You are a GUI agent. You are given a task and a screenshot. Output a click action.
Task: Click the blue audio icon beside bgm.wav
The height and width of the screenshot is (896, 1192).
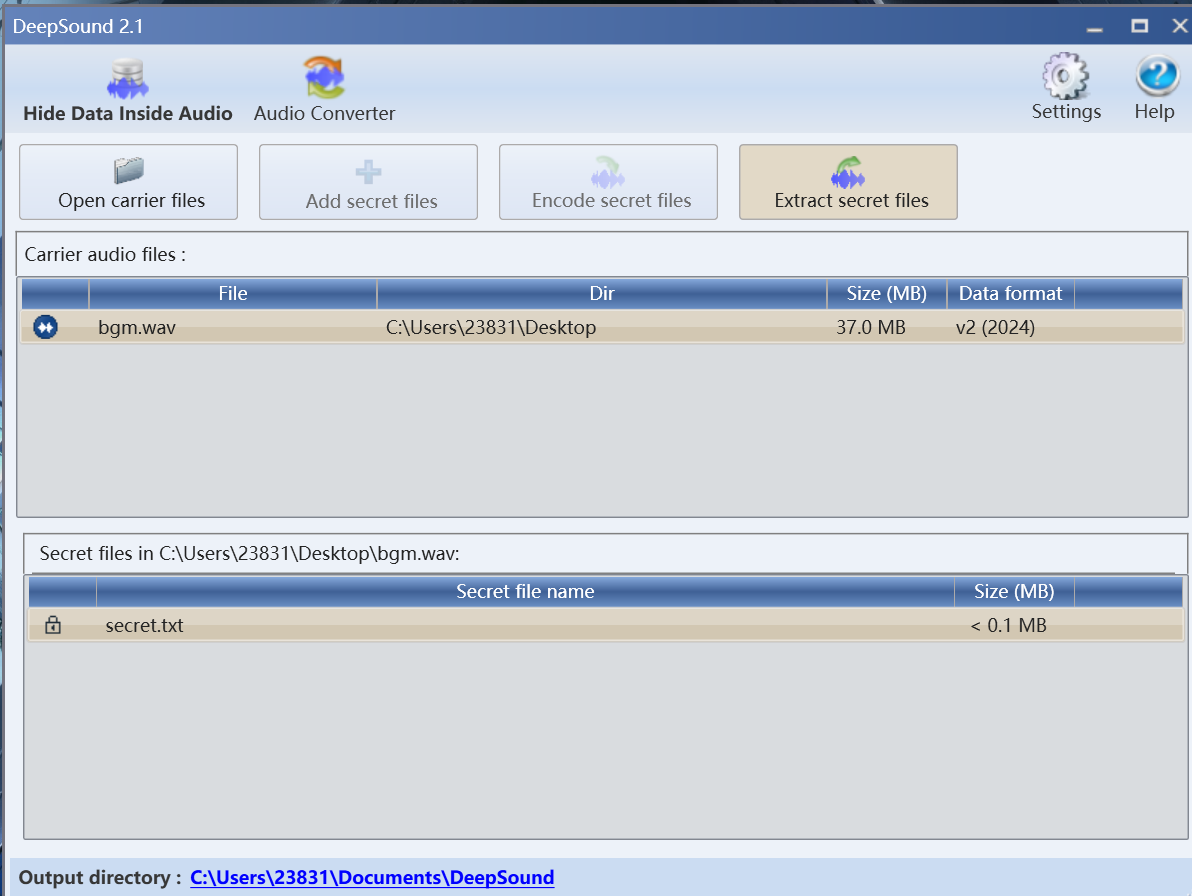(x=46, y=328)
